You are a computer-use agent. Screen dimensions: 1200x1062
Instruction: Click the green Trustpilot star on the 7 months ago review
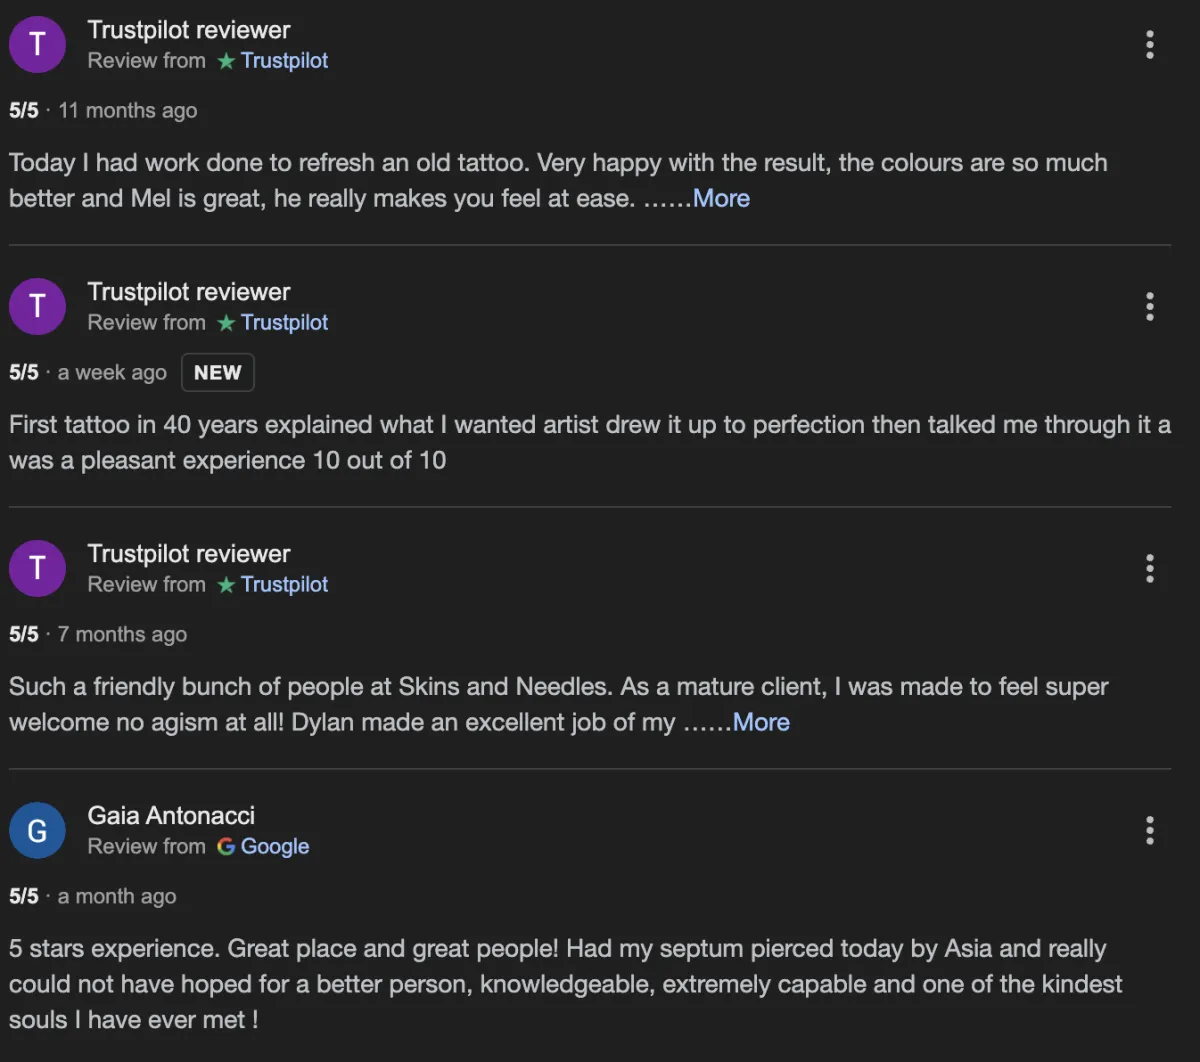226,584
